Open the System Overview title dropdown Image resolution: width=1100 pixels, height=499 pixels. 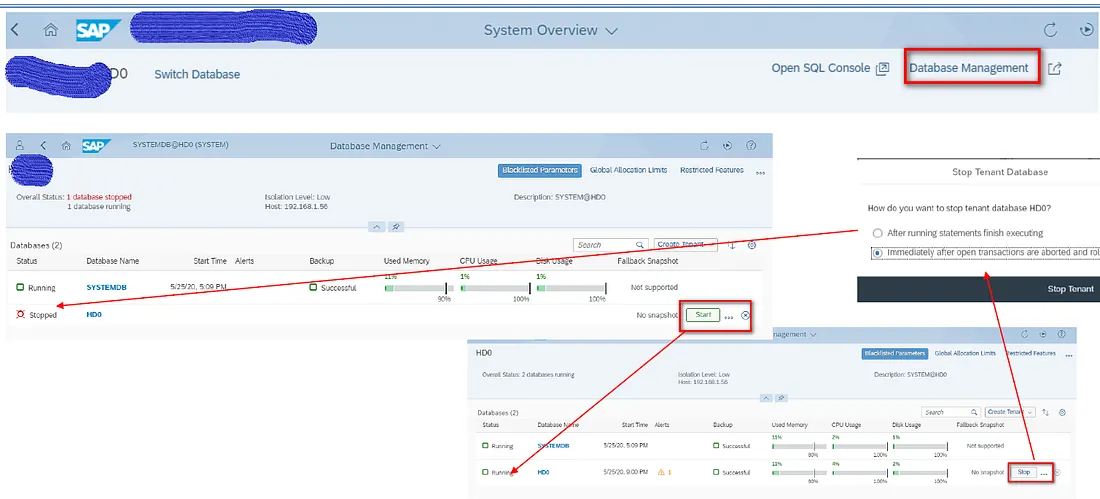coord(611,31)
